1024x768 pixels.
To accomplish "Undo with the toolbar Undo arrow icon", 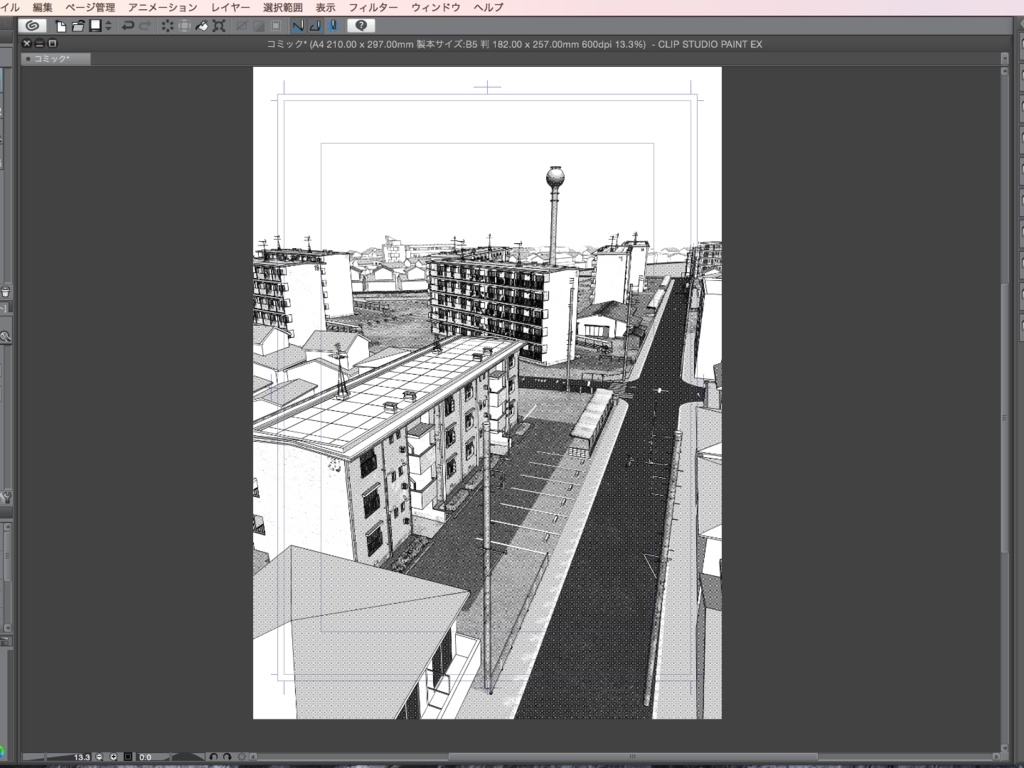I will click(129, 27).
